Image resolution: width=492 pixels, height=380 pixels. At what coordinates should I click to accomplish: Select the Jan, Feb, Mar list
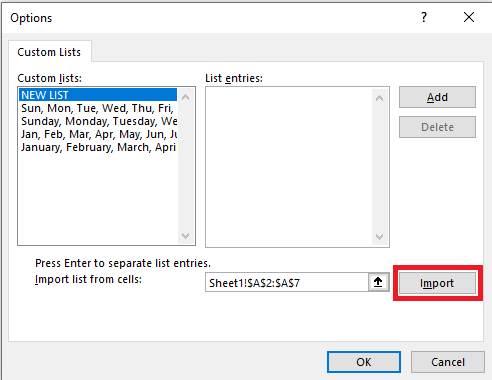click(x=98, y=134)
